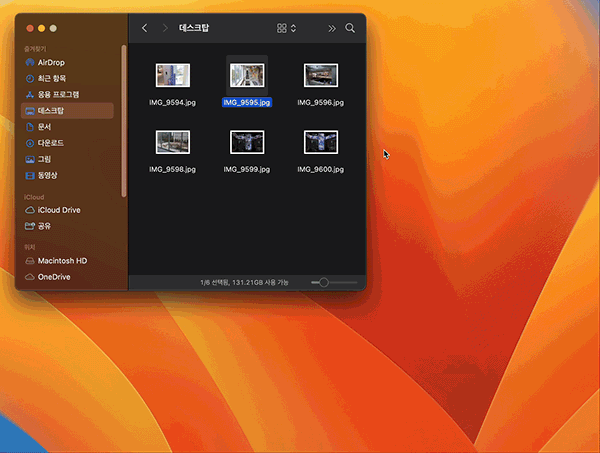600x453 pixels.
Task: Click the IMG_9594.jpg file name
Action: tap(173, 103)
